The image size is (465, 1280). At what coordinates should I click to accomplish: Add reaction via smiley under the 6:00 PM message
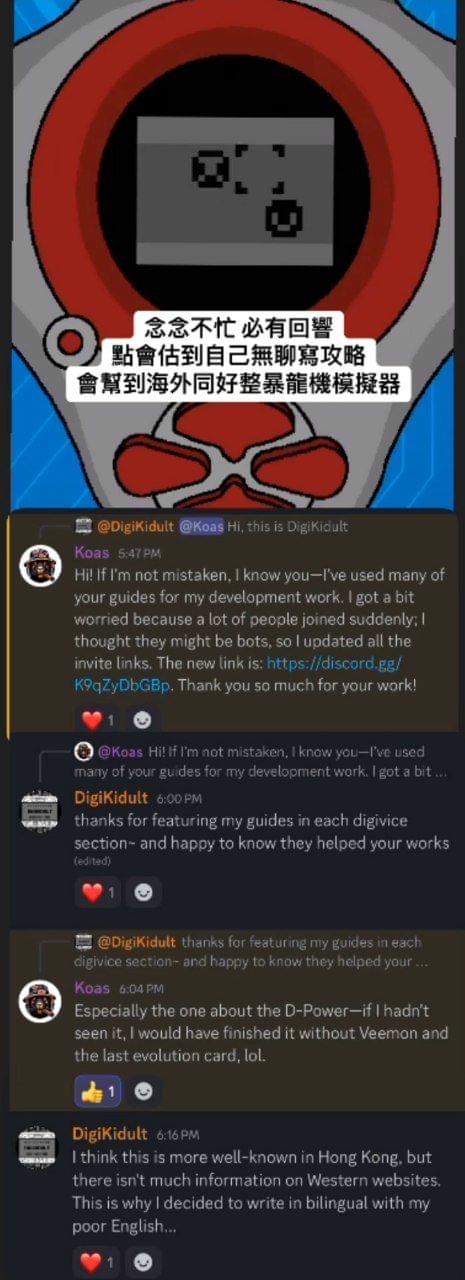pyautogui.click(x=143, y=892)
